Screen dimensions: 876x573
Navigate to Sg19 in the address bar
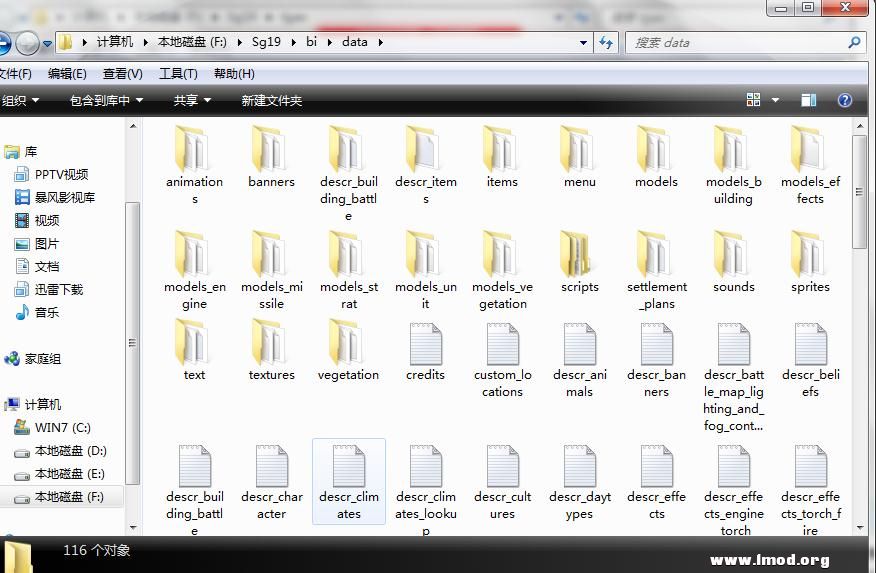click(x=266, y=42)
